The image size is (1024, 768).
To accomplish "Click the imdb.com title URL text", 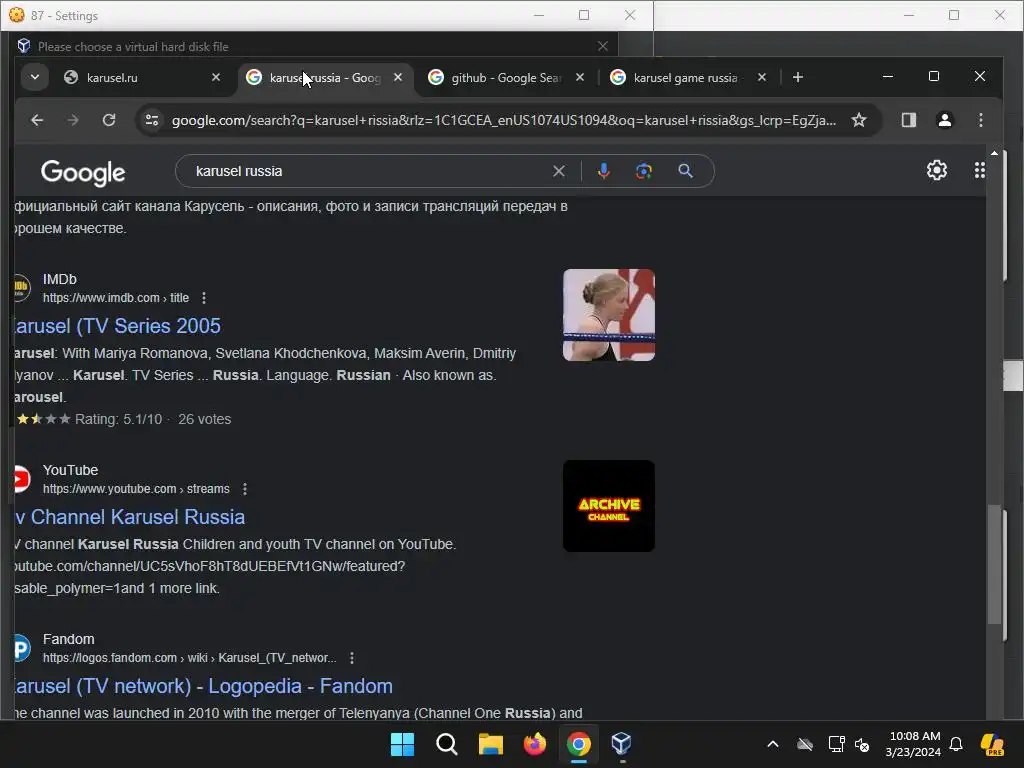I will coord(116,298).
